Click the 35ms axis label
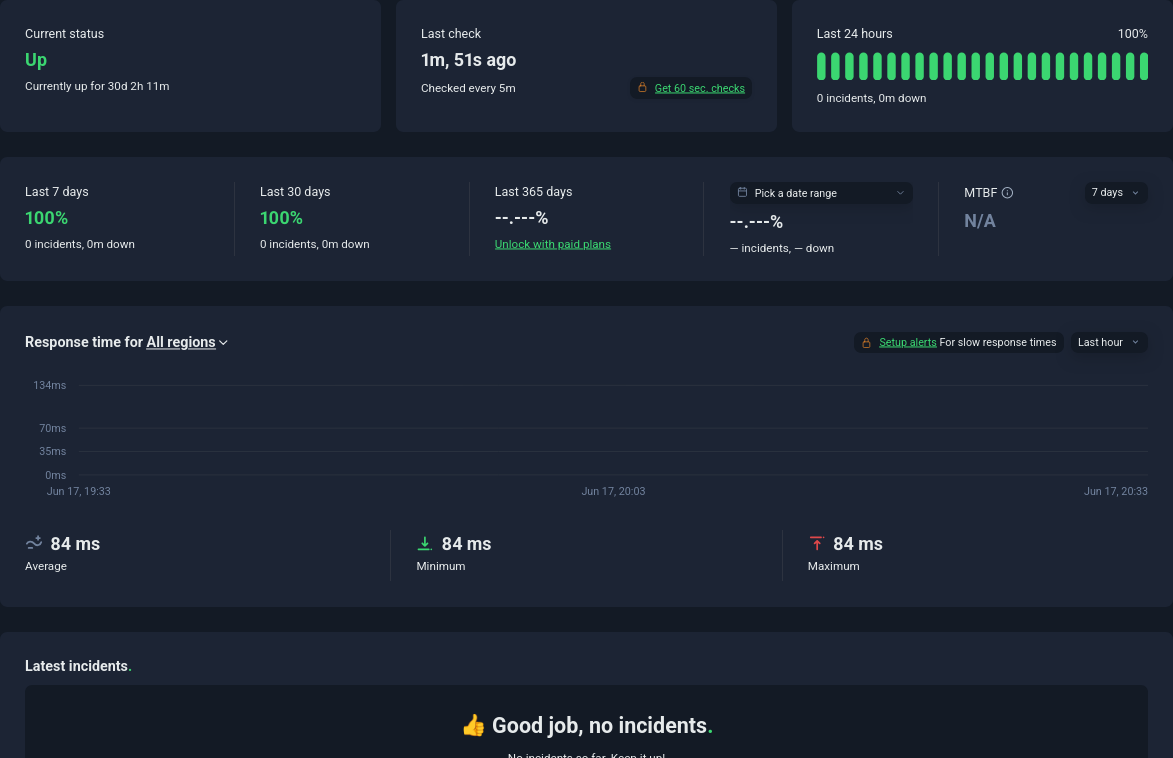Image resolution: width=1173 pixels, height=758 pixels. pyautogui.click(x=52, y=451)
